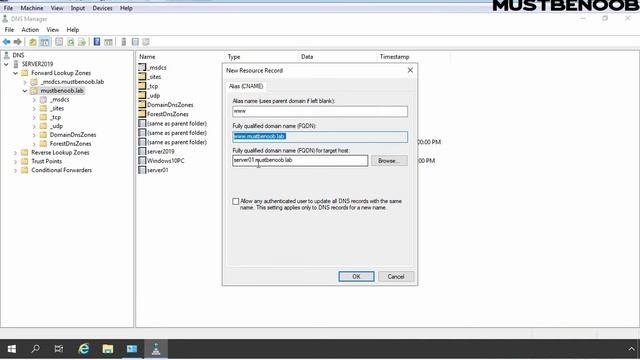Image resolution: width=640 pixels, height=360 pixels.
Task: Expand the _msdcs.mustbenoob.lab zone
Action: tap(25, 82)
